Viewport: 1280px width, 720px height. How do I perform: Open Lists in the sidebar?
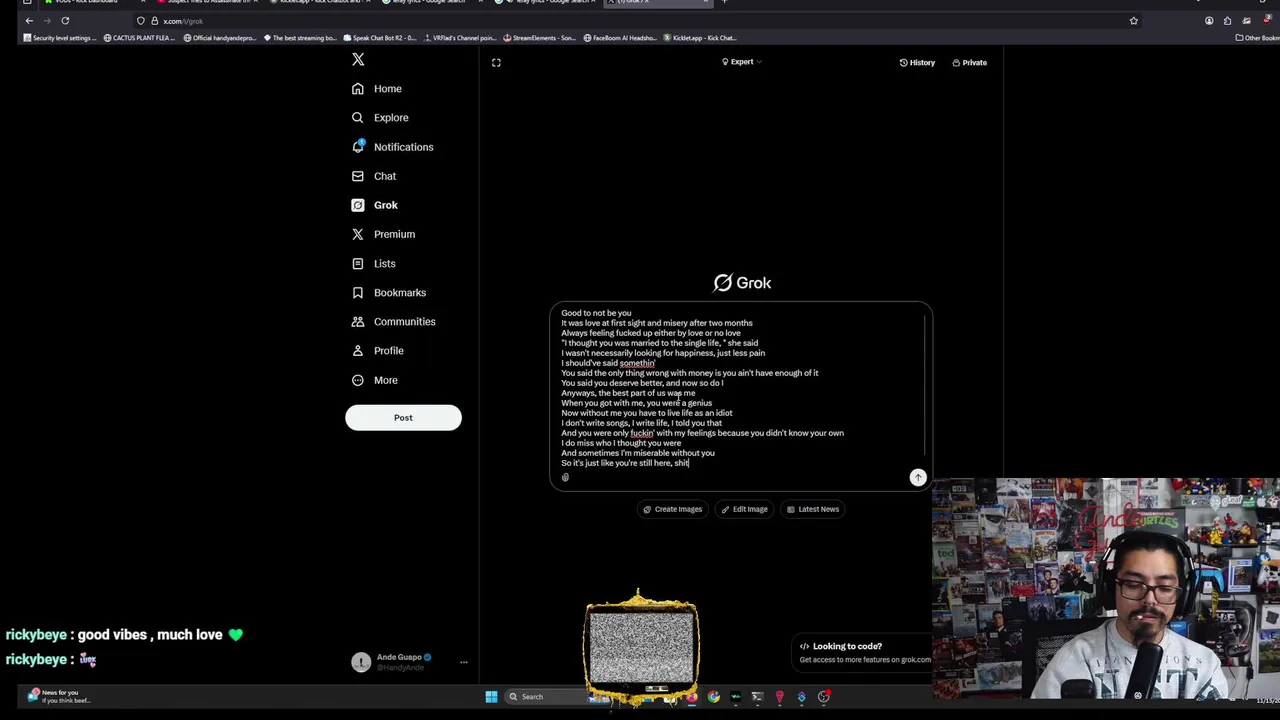(373, 263)
